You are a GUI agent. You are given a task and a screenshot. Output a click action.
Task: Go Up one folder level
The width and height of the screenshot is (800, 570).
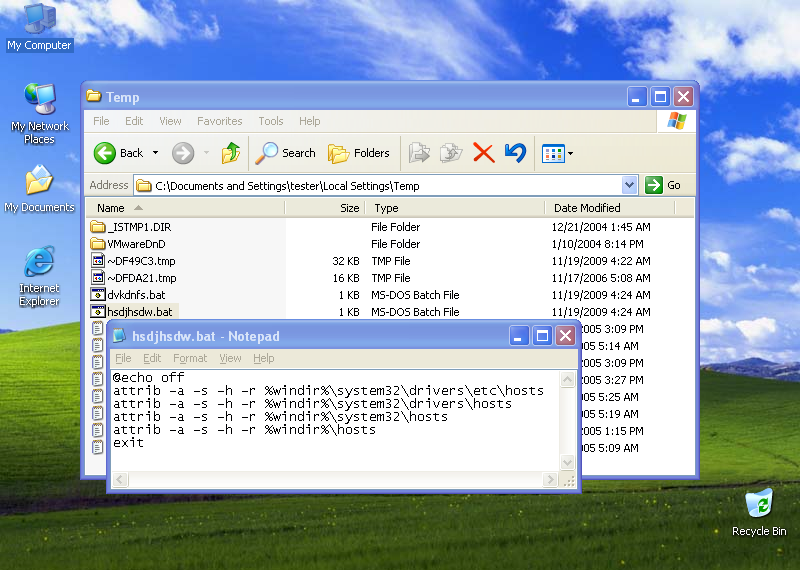pyautogui.click(x=231, y=153)
